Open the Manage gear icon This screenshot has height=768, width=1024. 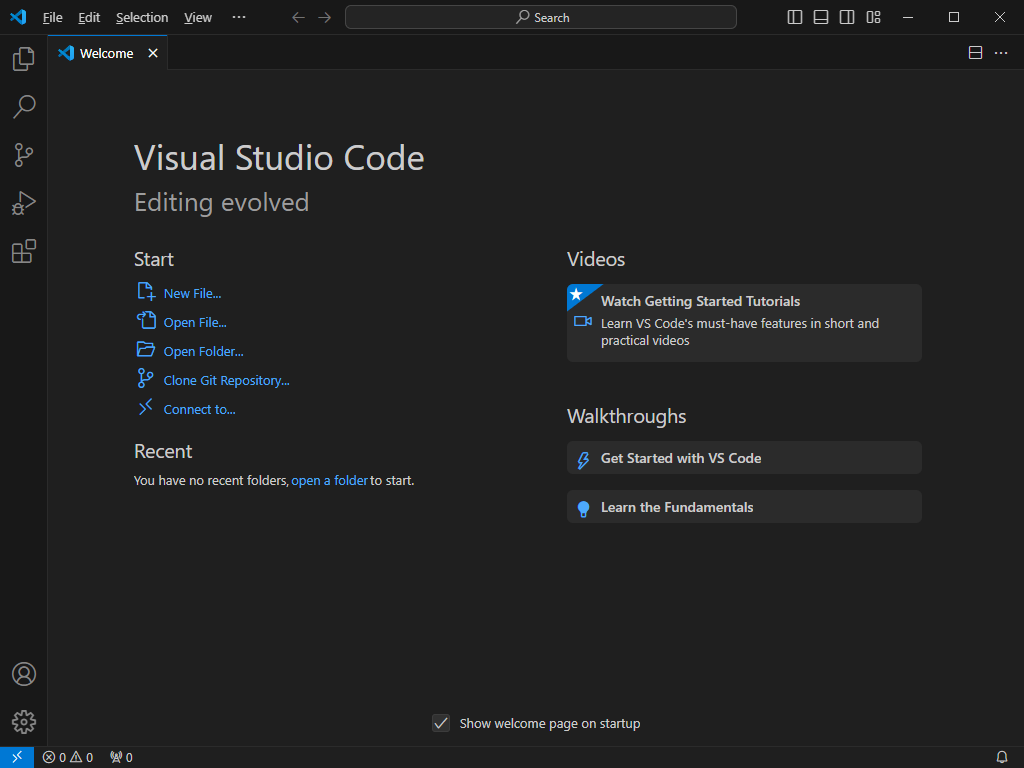pos(24,722)
